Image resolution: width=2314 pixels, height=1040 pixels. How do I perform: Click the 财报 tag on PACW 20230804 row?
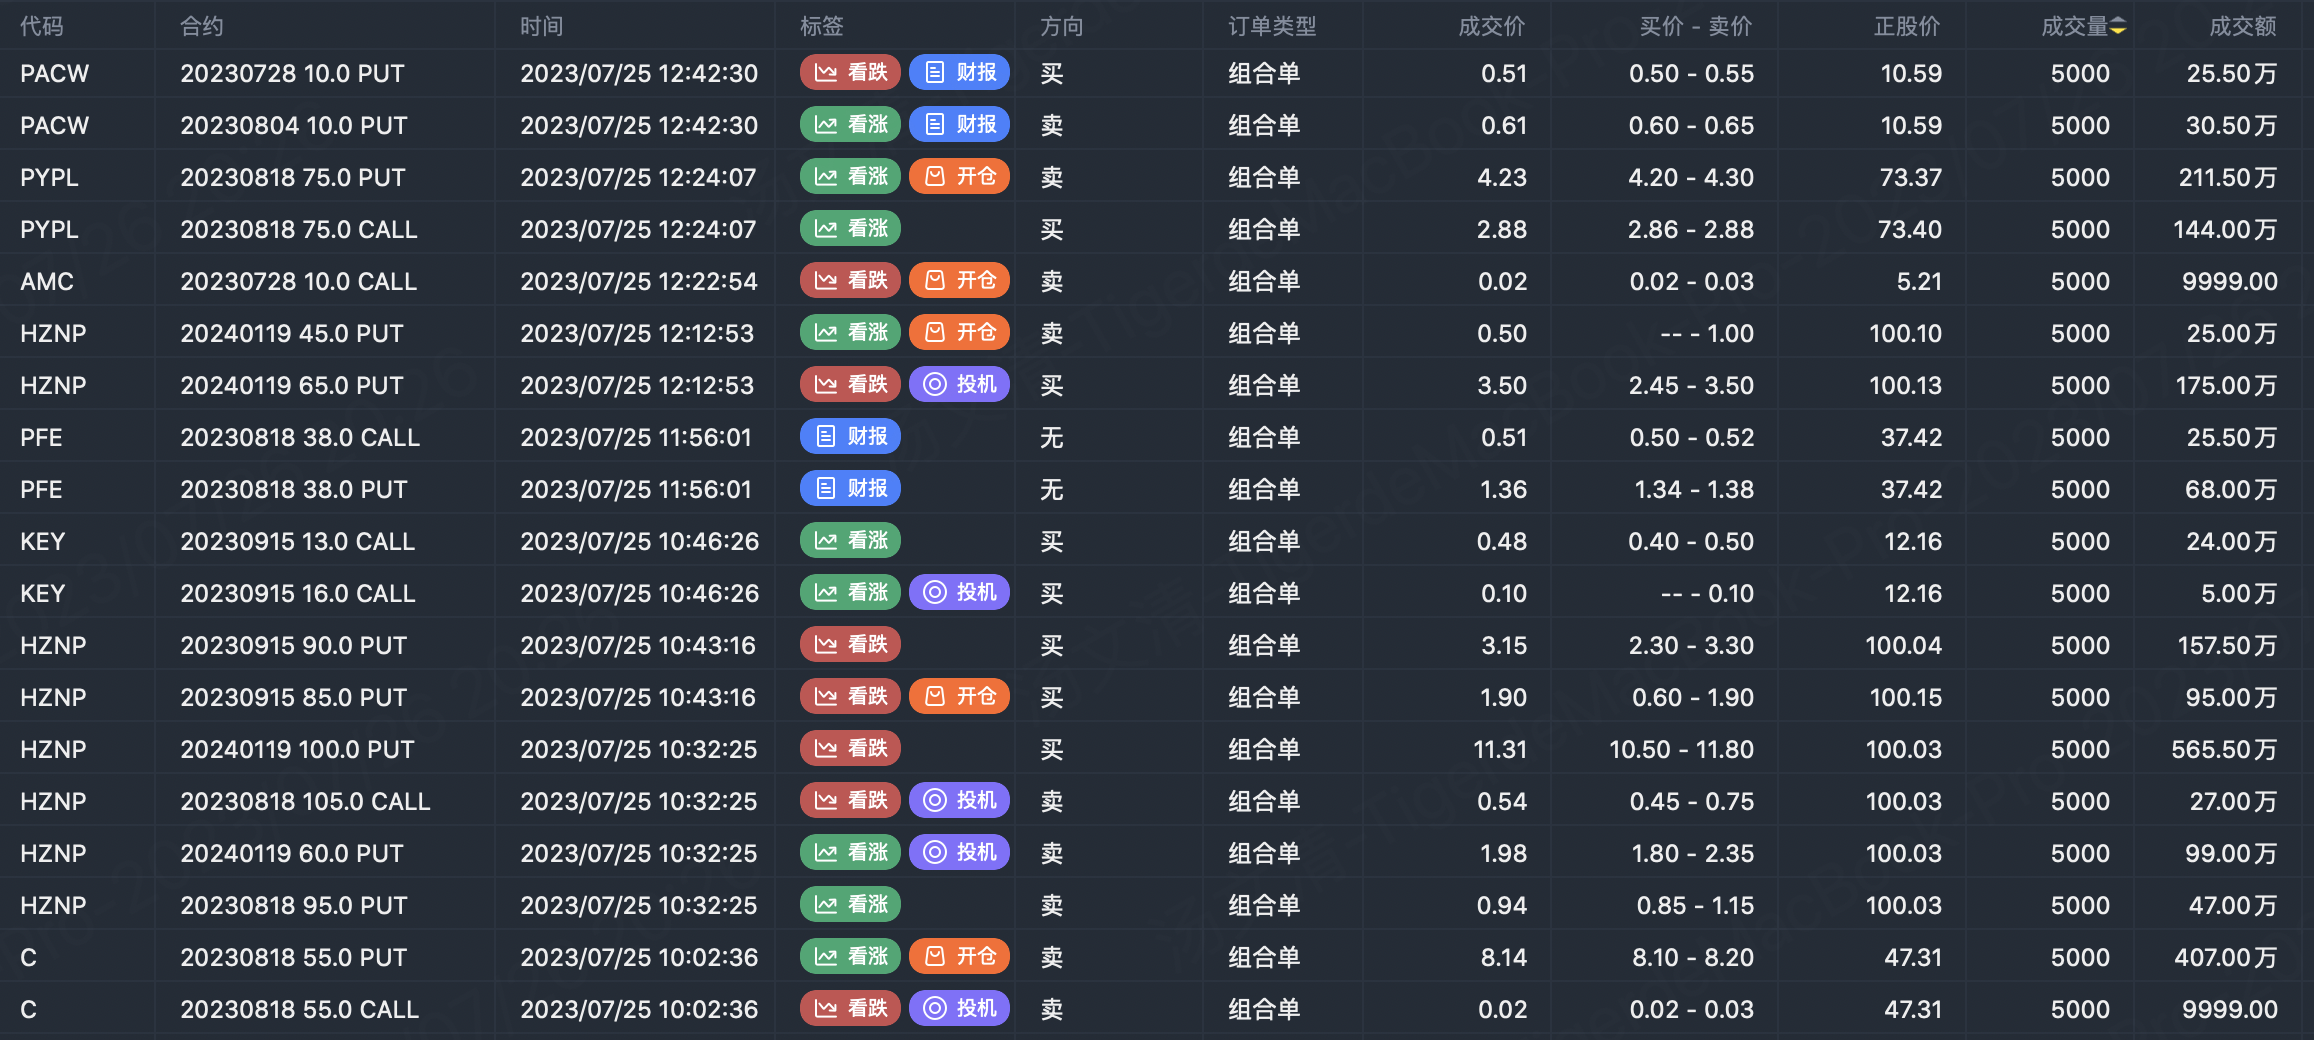(x=960, y=125)
